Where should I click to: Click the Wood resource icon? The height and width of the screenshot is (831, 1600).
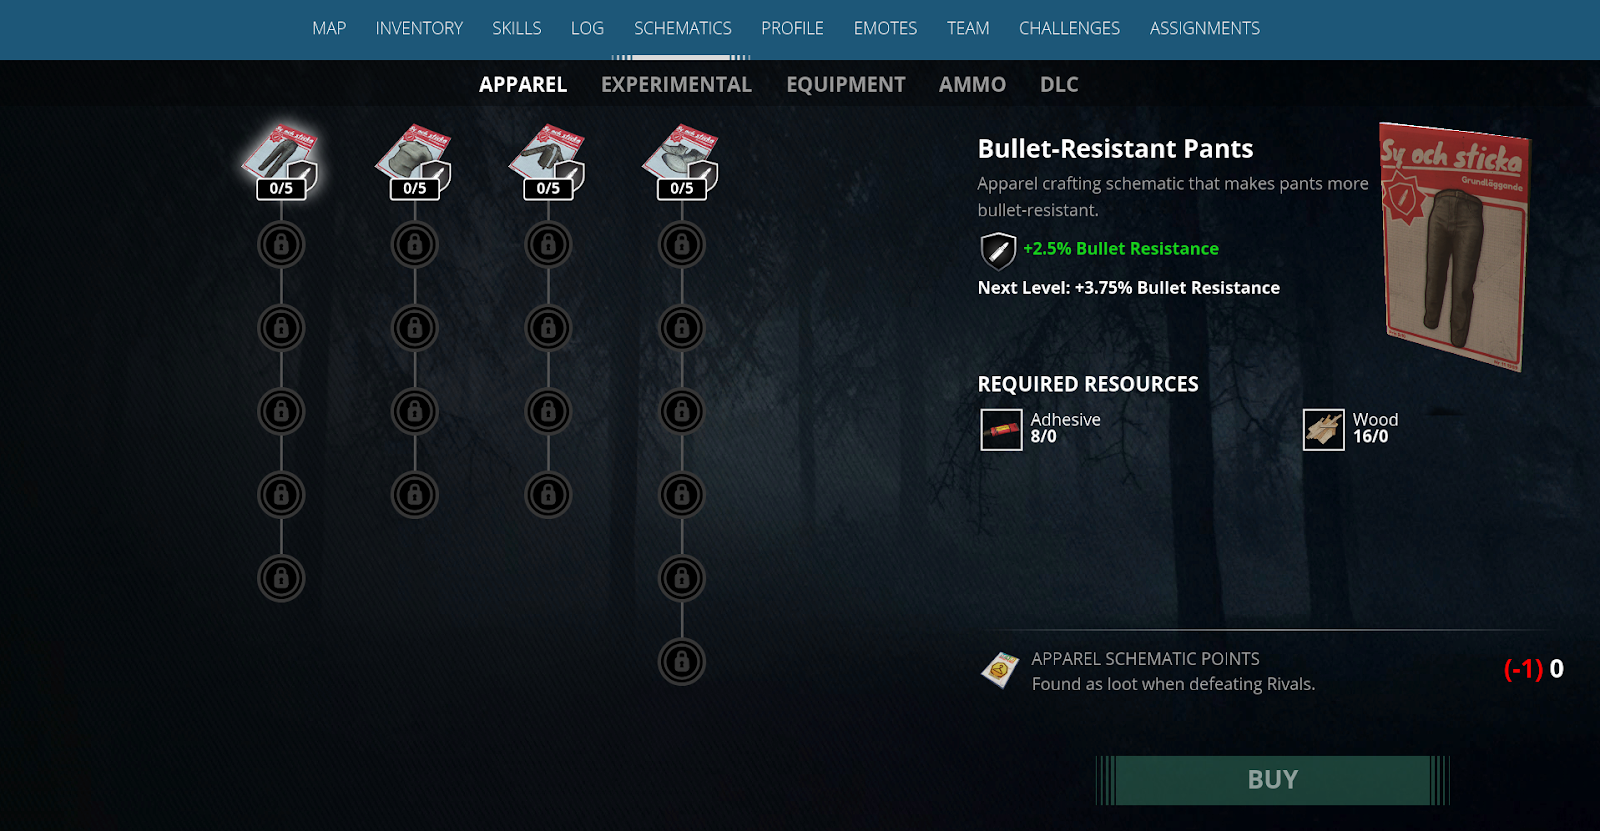[x=1323, y=430]
